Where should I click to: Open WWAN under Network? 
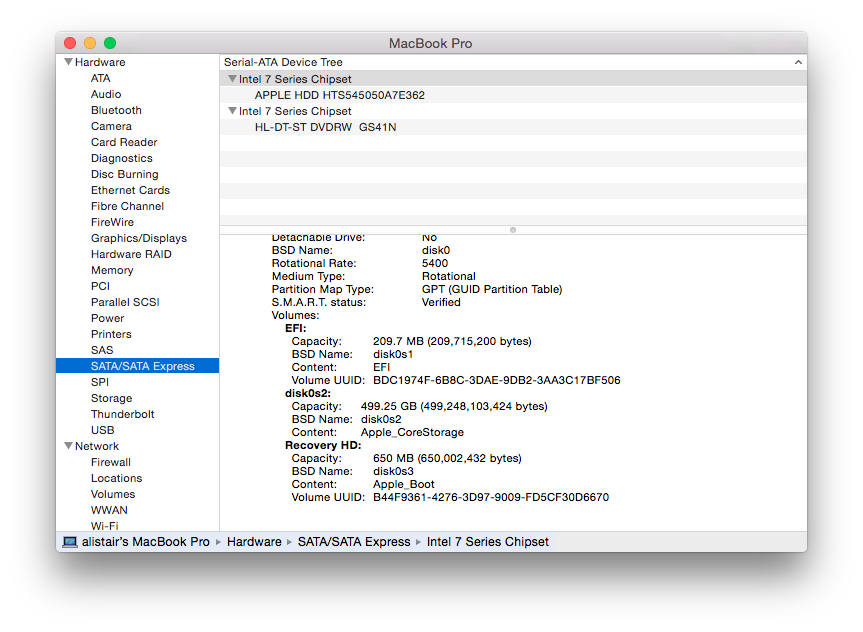click(x=109, y=510)
